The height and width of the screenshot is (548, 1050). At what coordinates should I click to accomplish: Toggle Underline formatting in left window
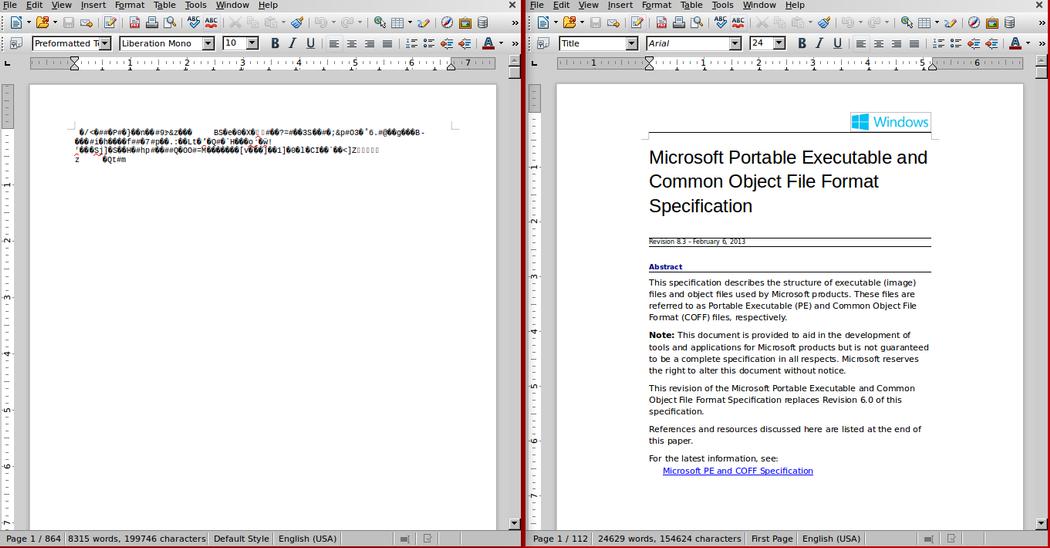point(310,44)
